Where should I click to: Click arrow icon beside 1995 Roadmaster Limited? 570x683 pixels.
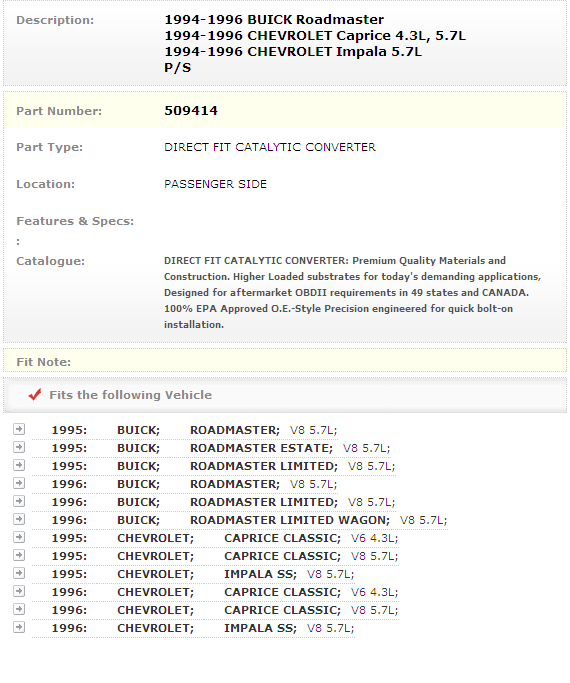pyautogui.click(x=19, y=465)
